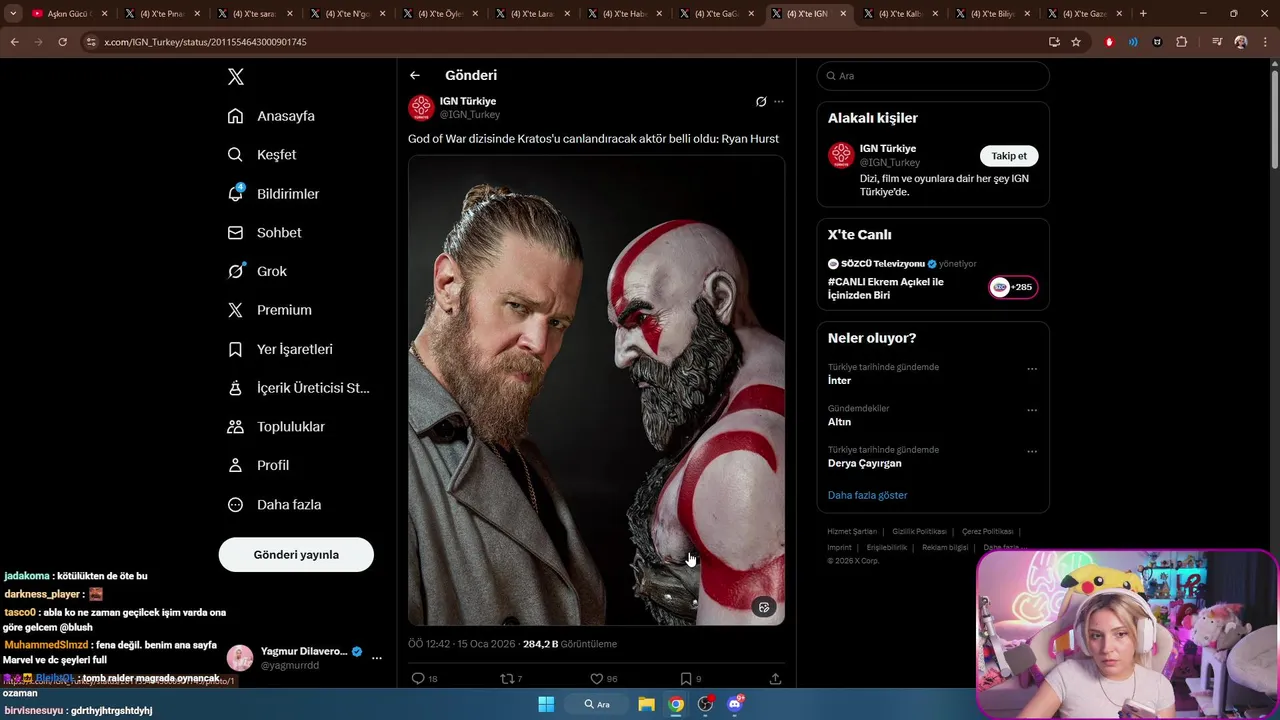Open IGN Türkiye in Alakalı kişiler

(888, 149)
